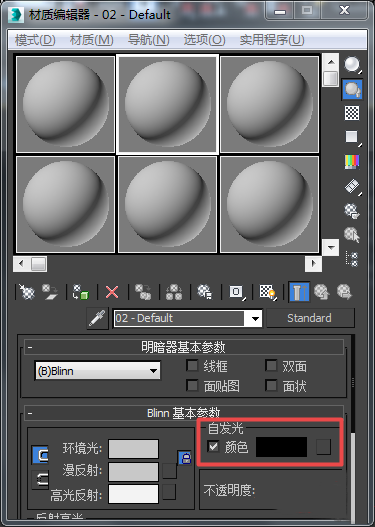Viewport: 375px width, 527px height.
Task: Click Go Forward to Sibling icon
Action: click(344, 292)
